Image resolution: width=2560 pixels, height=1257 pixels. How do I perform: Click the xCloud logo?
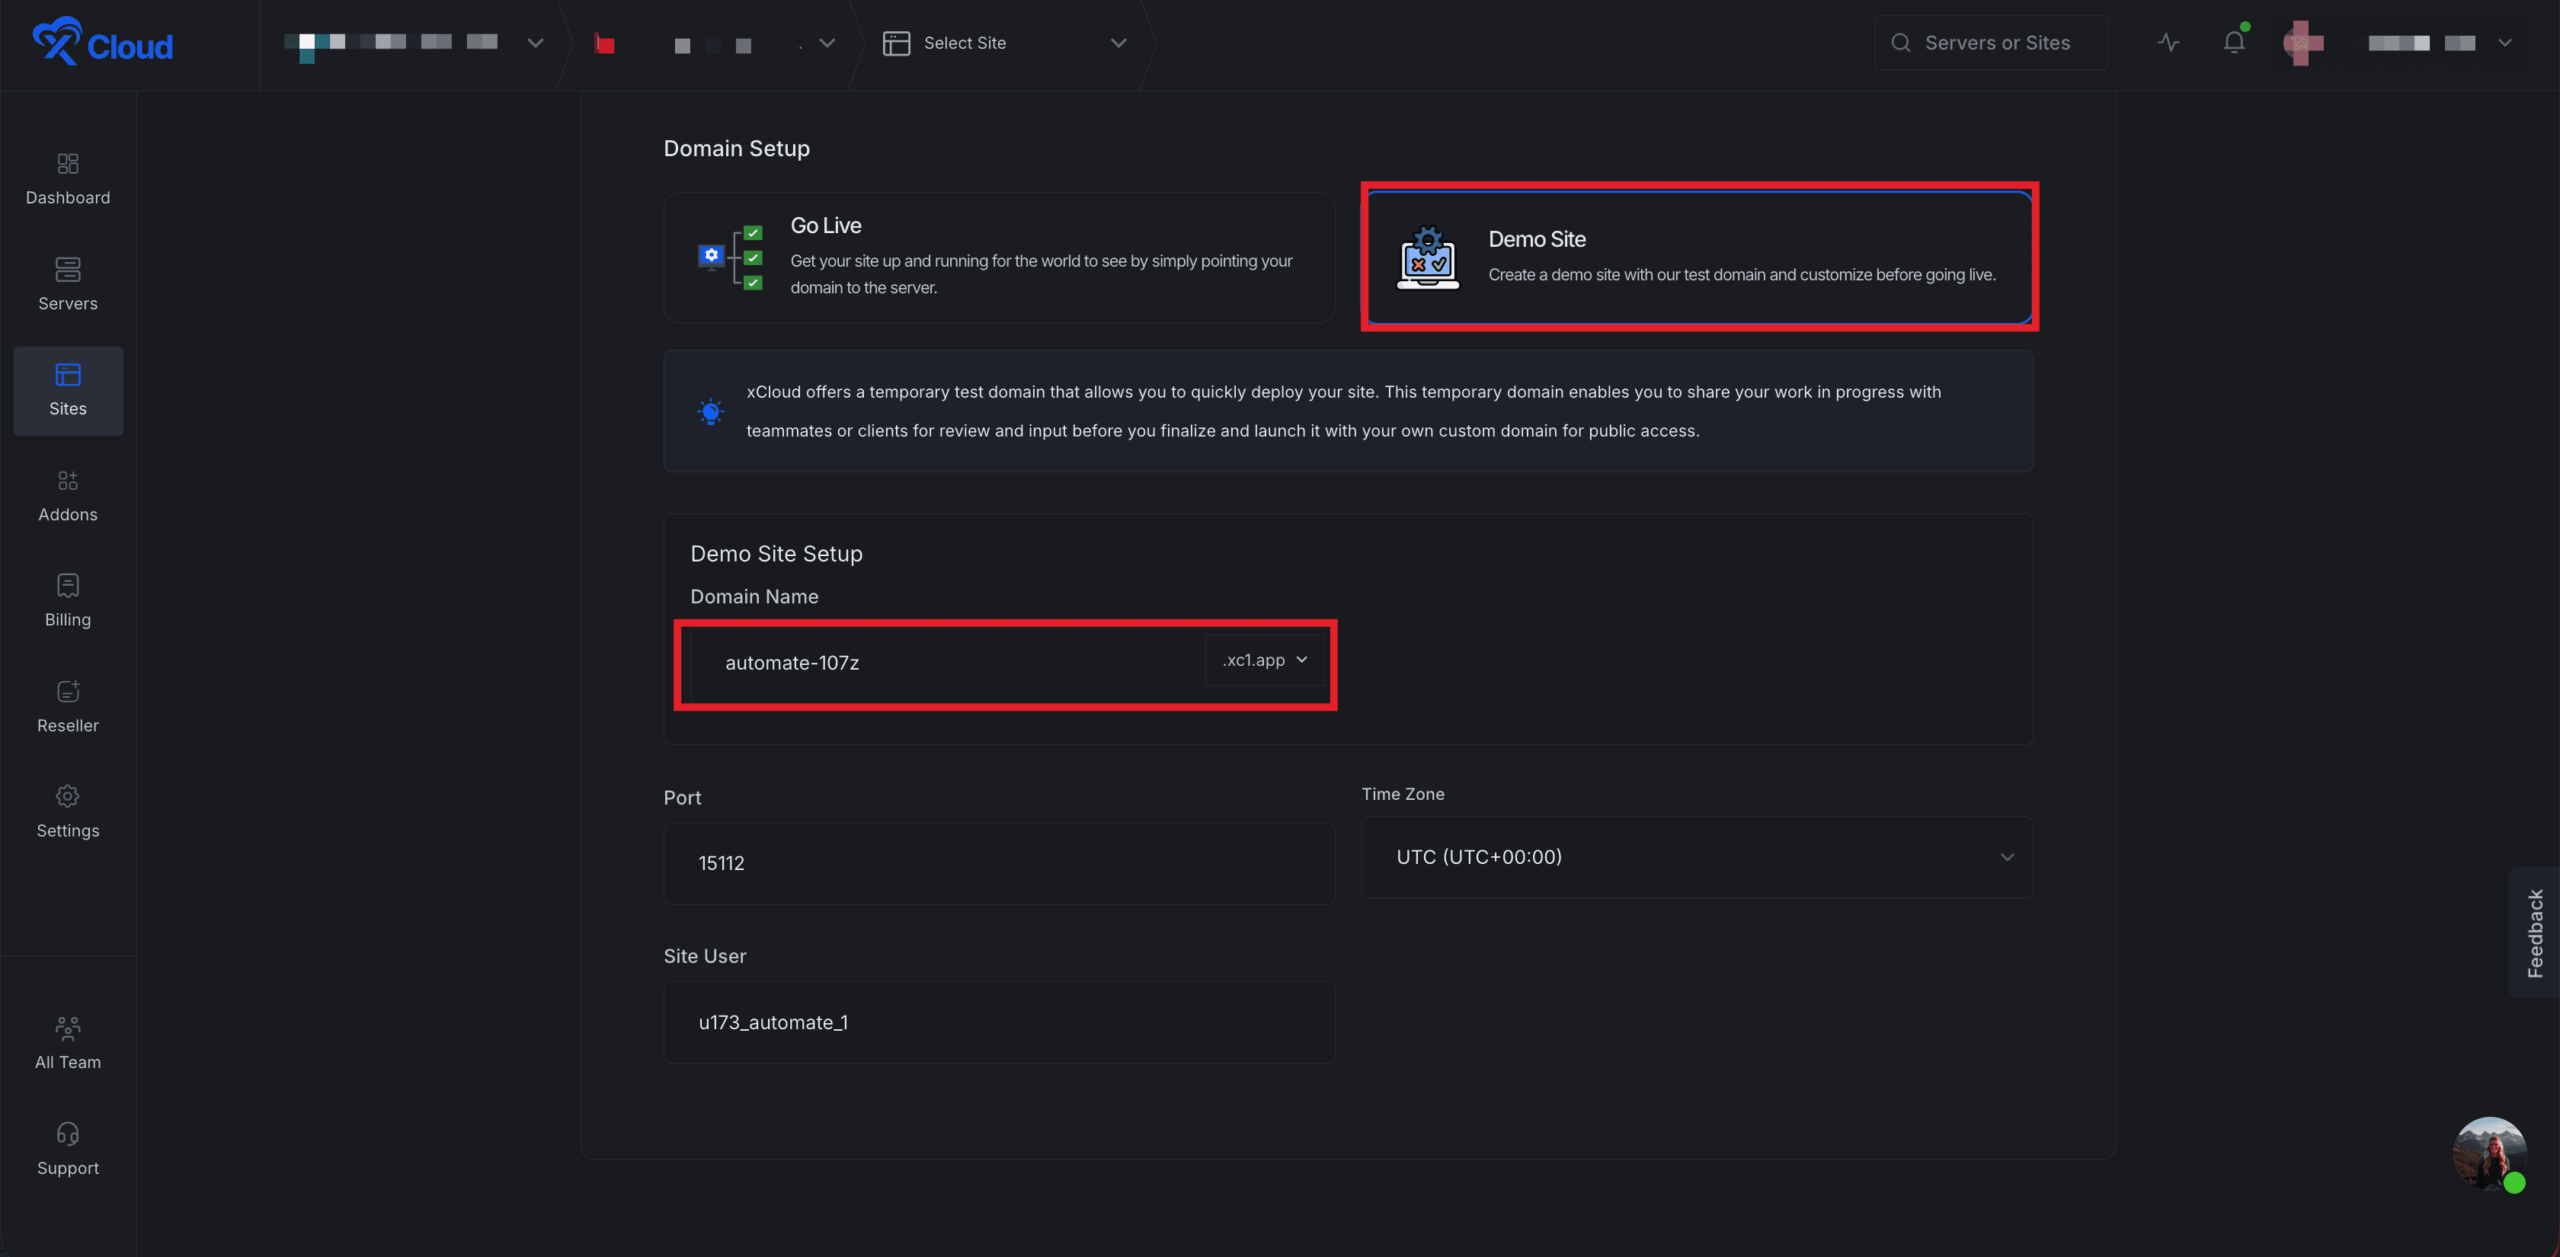(x=102, y=43)
